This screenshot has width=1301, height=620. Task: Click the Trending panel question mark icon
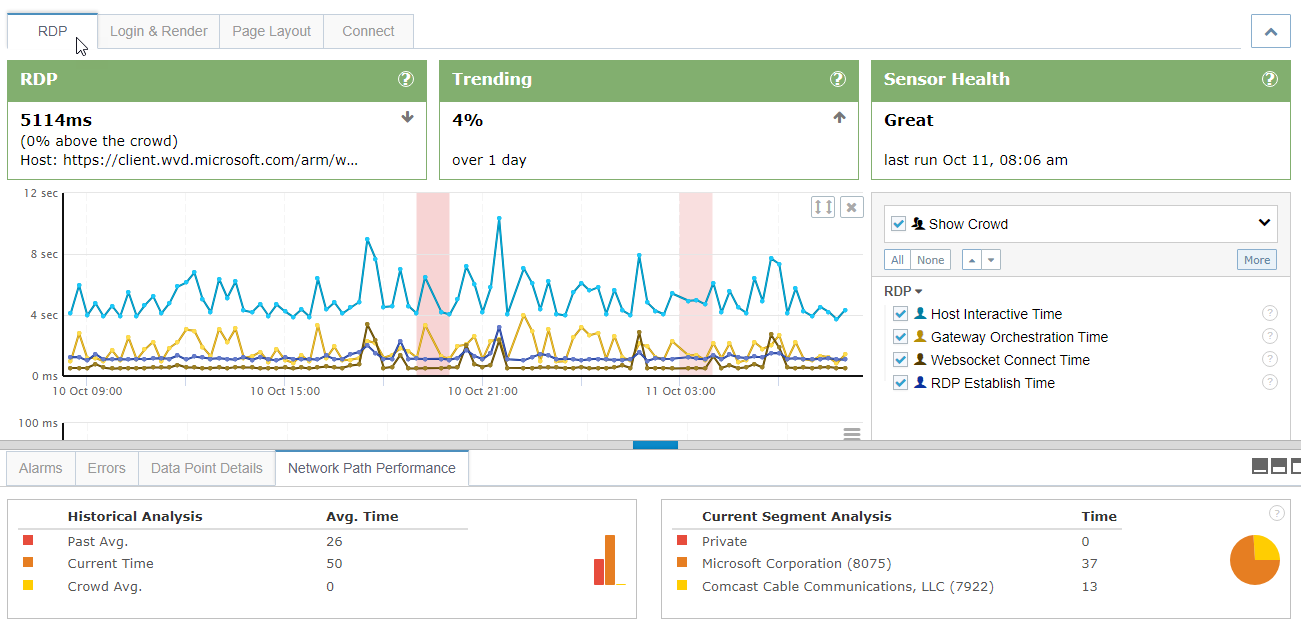click(x=838, y=79)
